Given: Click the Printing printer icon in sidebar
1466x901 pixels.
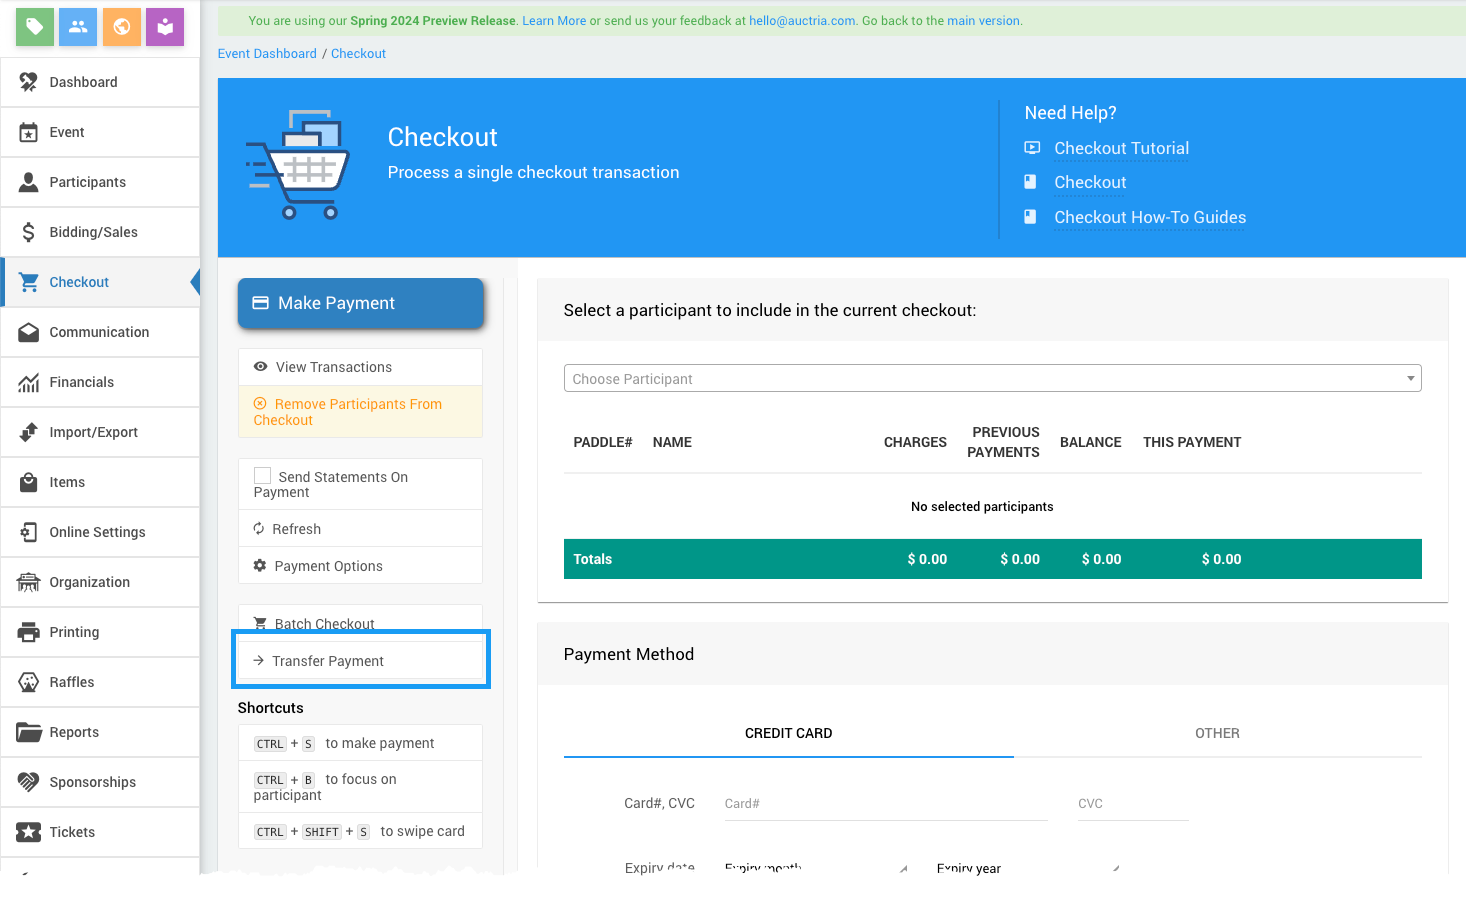Looking at the screenshot, I should click(29, 632).
